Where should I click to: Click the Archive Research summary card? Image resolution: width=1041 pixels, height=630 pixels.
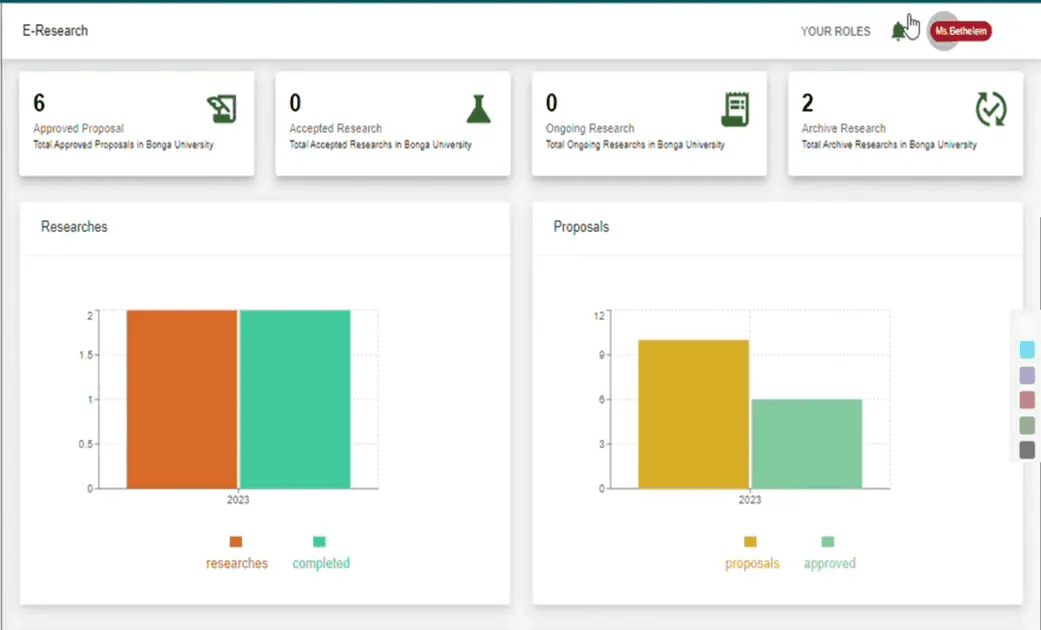point(905,123)
